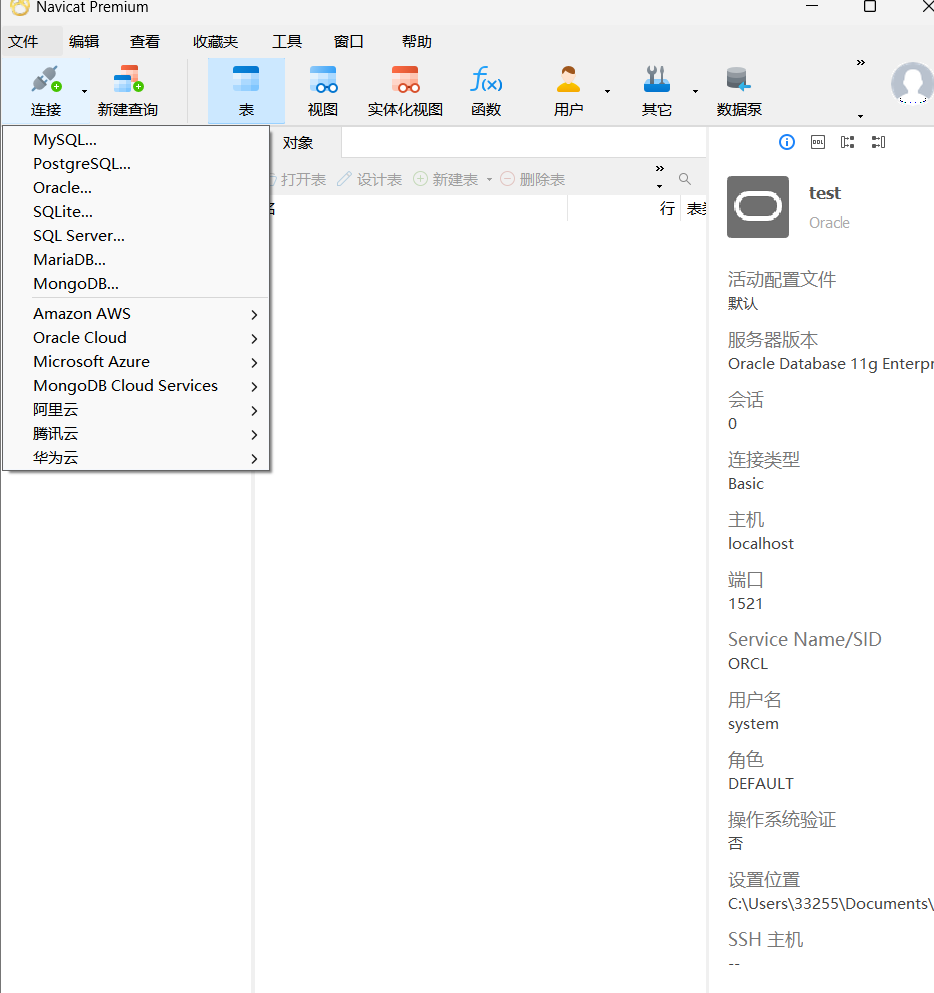The image size is (934, 993).
Task: Select the Table (表) toolbar icon
Action: pyautogui.click(x=246, y=80)
